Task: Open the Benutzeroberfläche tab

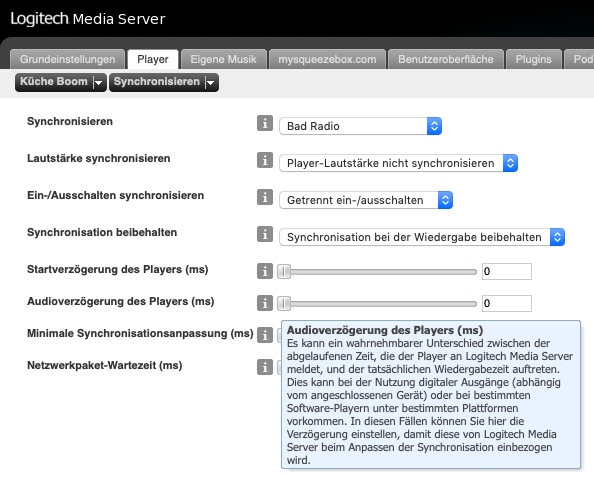Action: coord(446,59)
